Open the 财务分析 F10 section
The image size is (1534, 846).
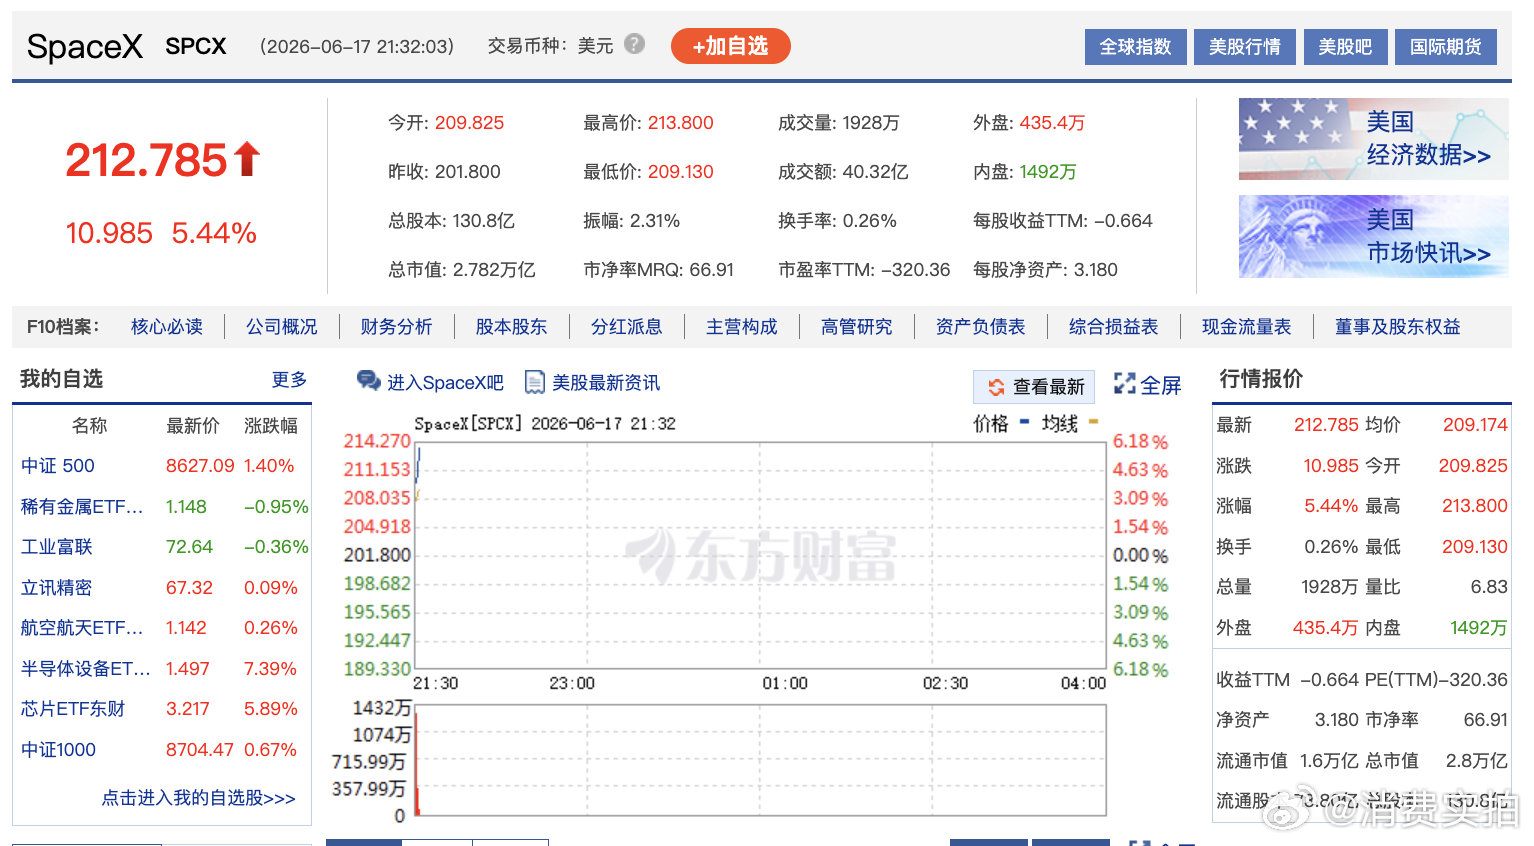tap(396, 327)
